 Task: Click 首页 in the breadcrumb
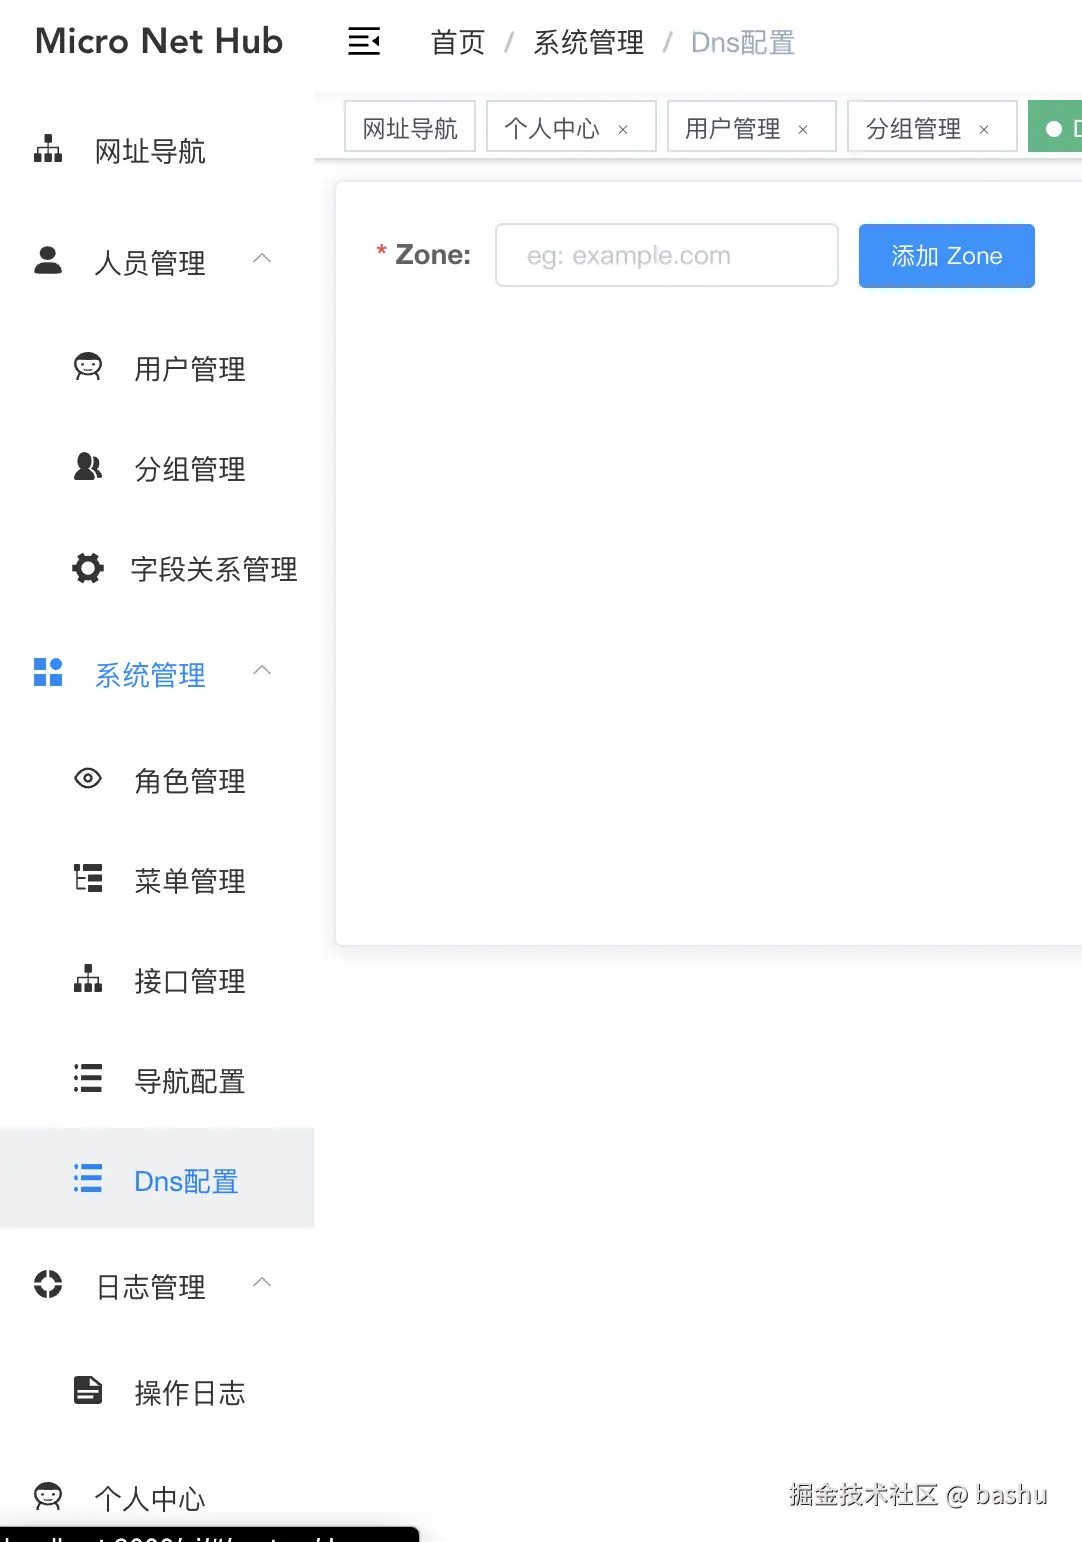(457, 42)
